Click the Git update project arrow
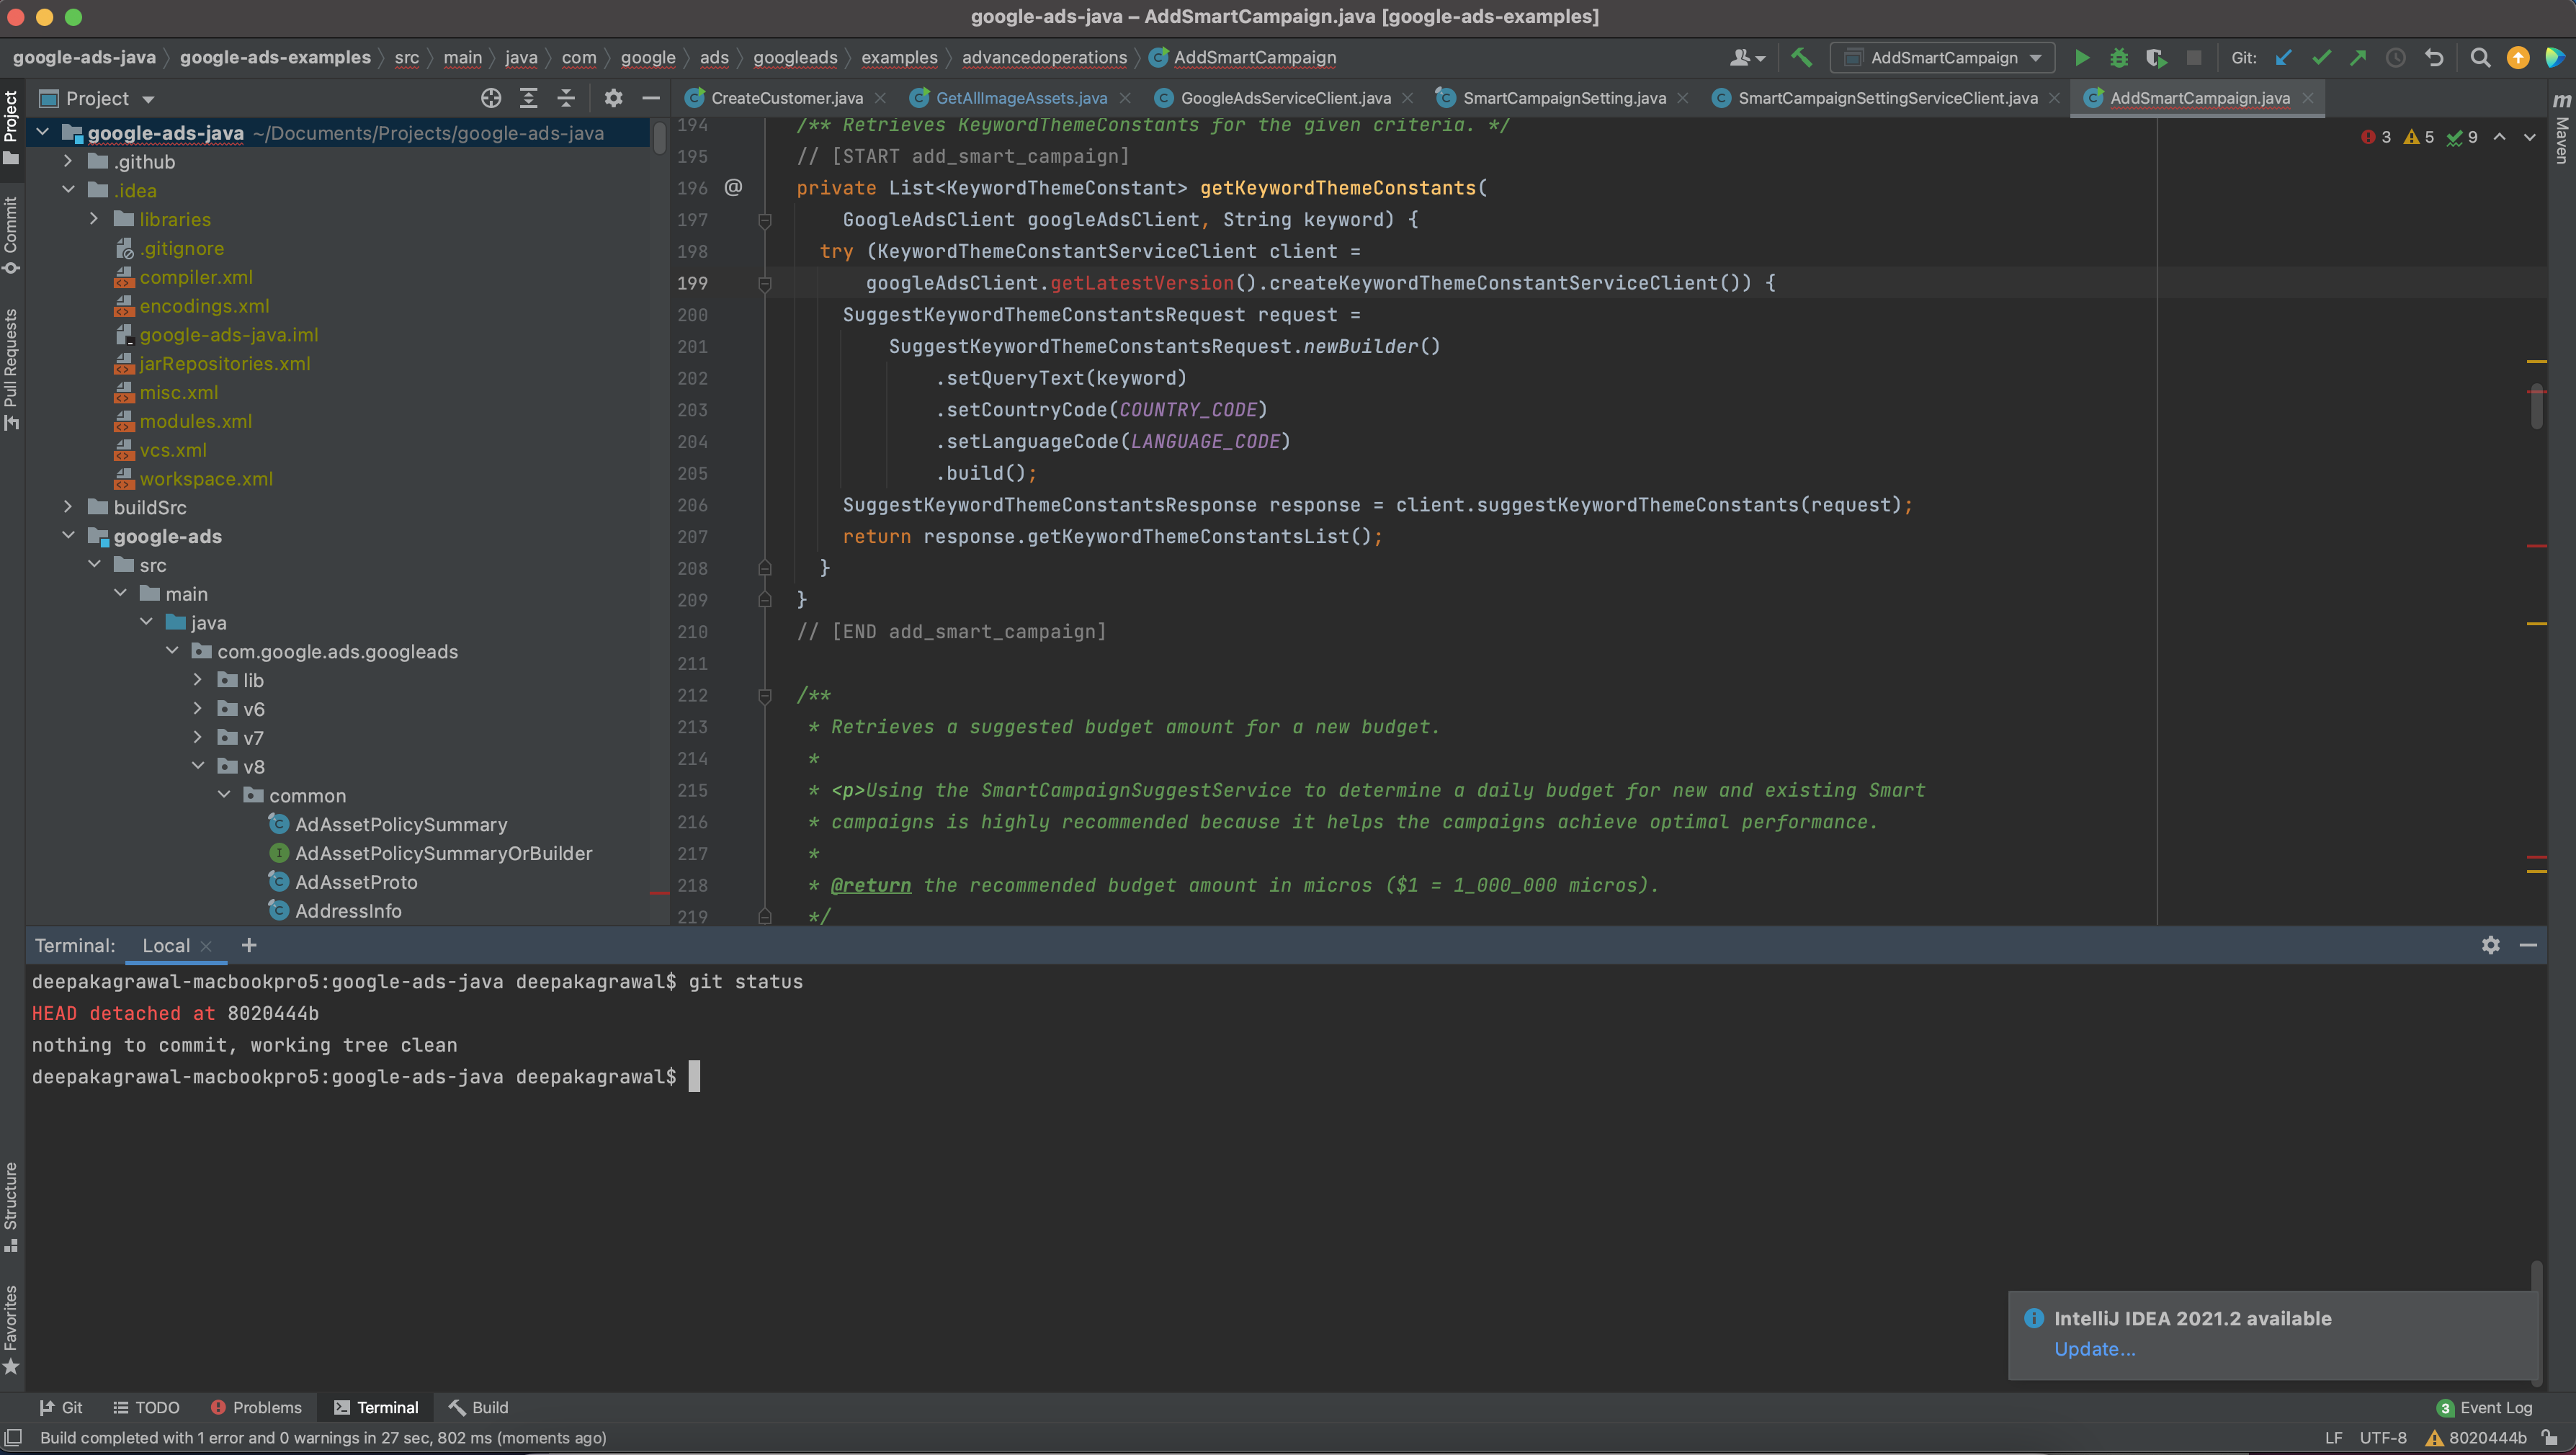2576x1455 pixels. coord(2283,58)
